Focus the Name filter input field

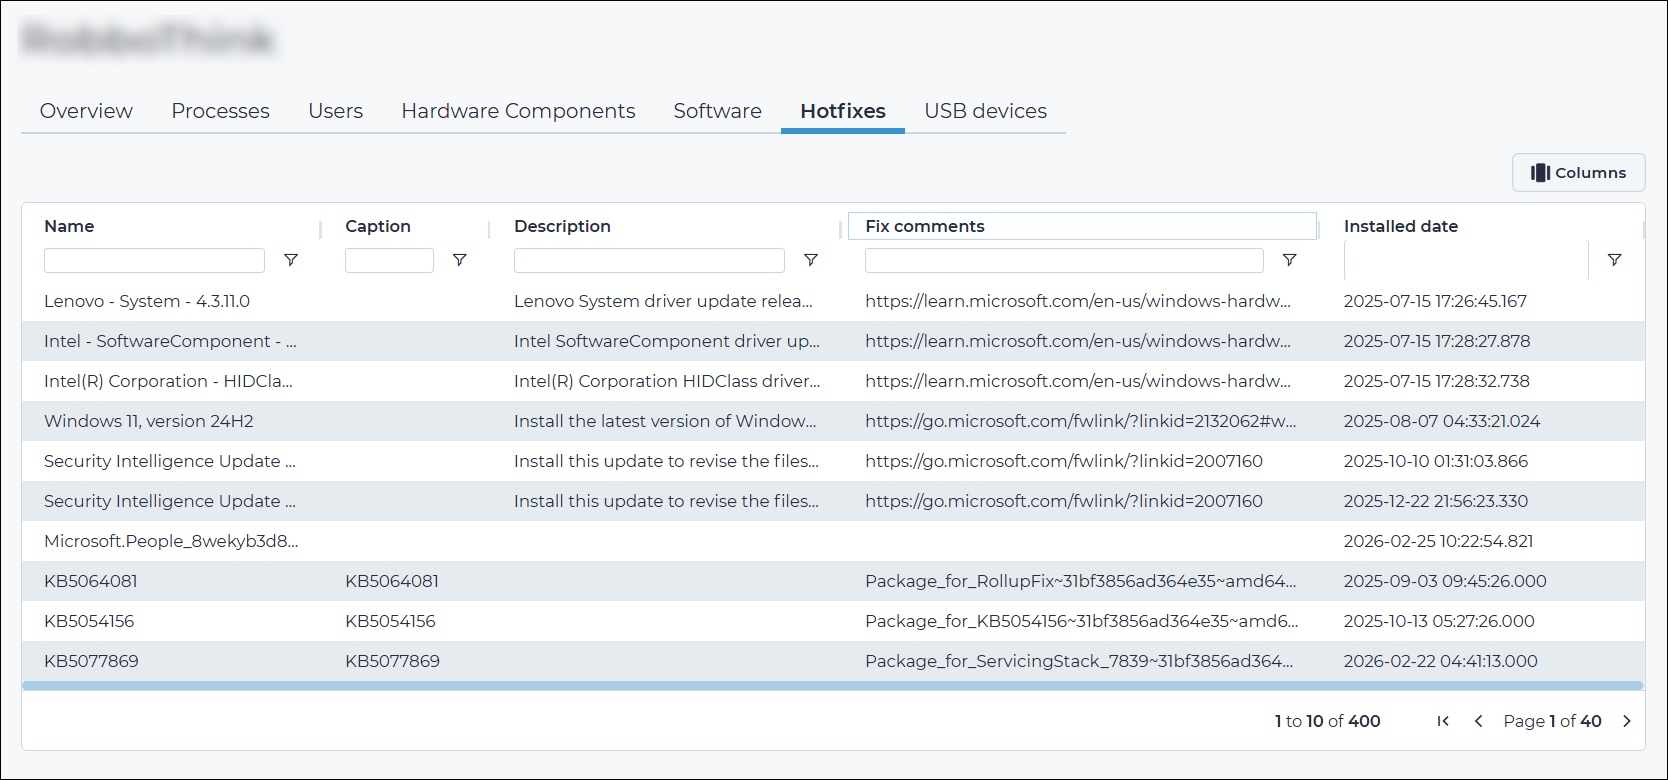(x=154, y=260)
